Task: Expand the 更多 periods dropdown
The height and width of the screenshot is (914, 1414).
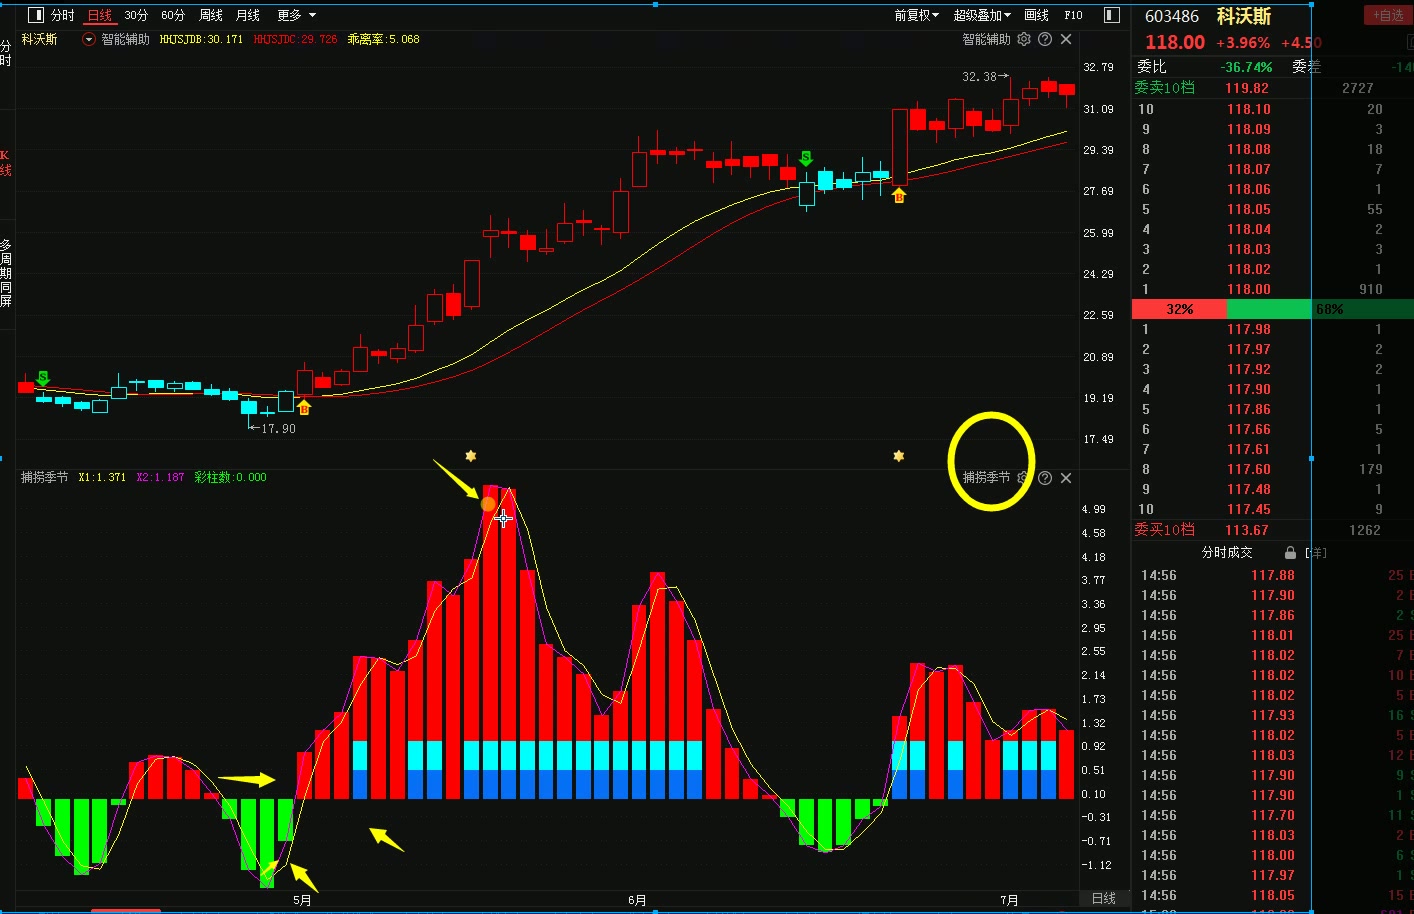Action: point(296,15)
